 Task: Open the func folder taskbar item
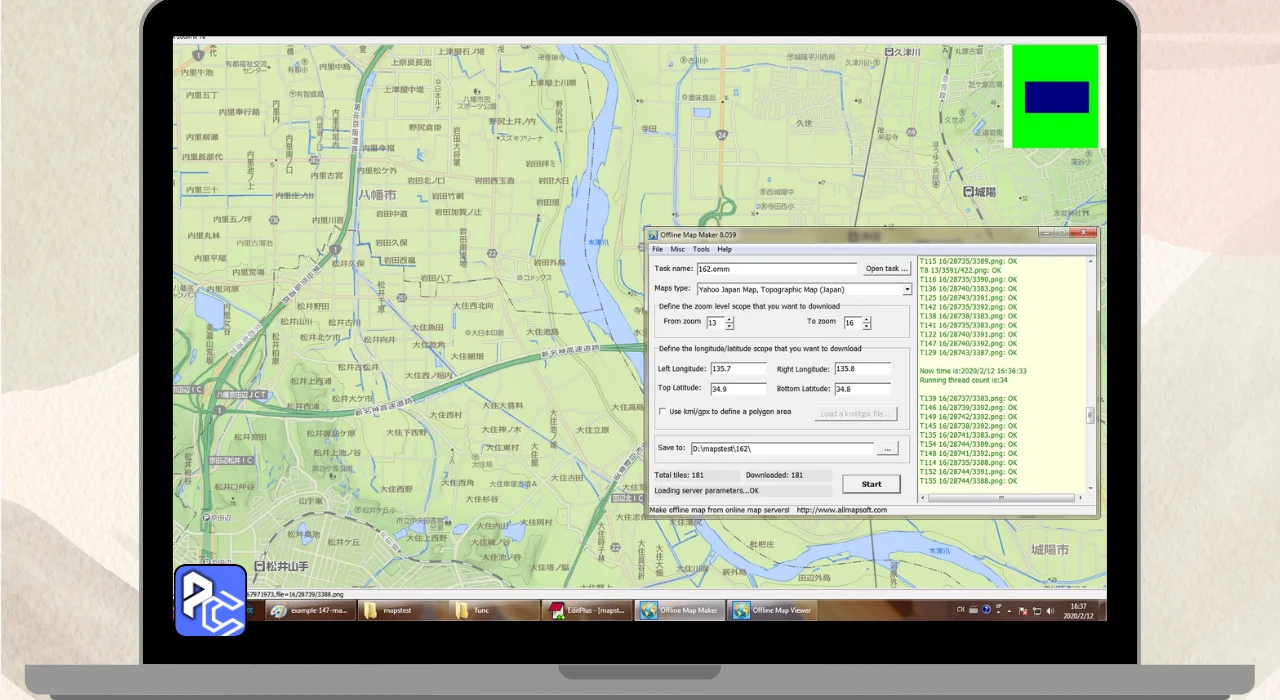pyautogui.click(x=489, y=610)
